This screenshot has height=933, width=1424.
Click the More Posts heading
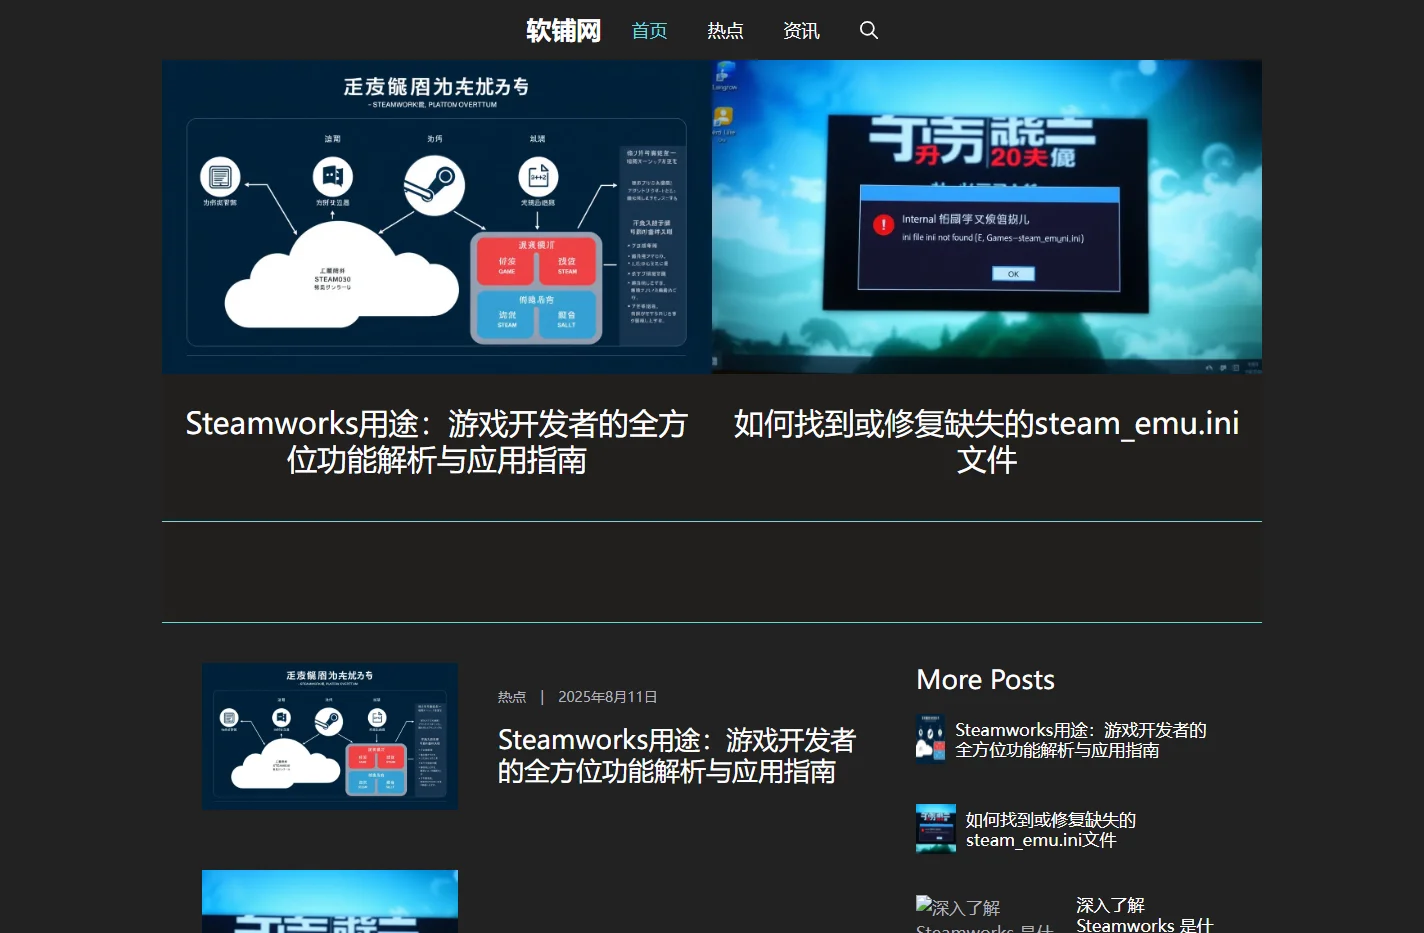pyautogui.click(x=985, y=680)
